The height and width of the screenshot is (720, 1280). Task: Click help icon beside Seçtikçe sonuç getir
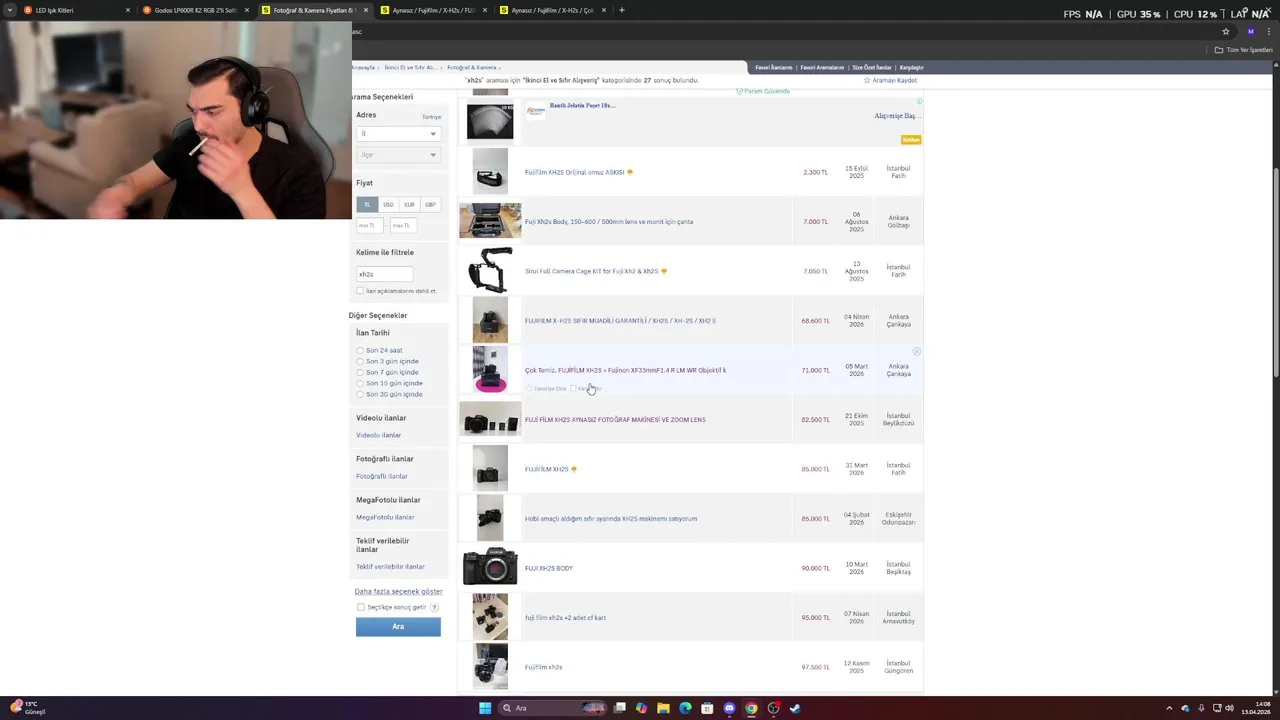434,607
